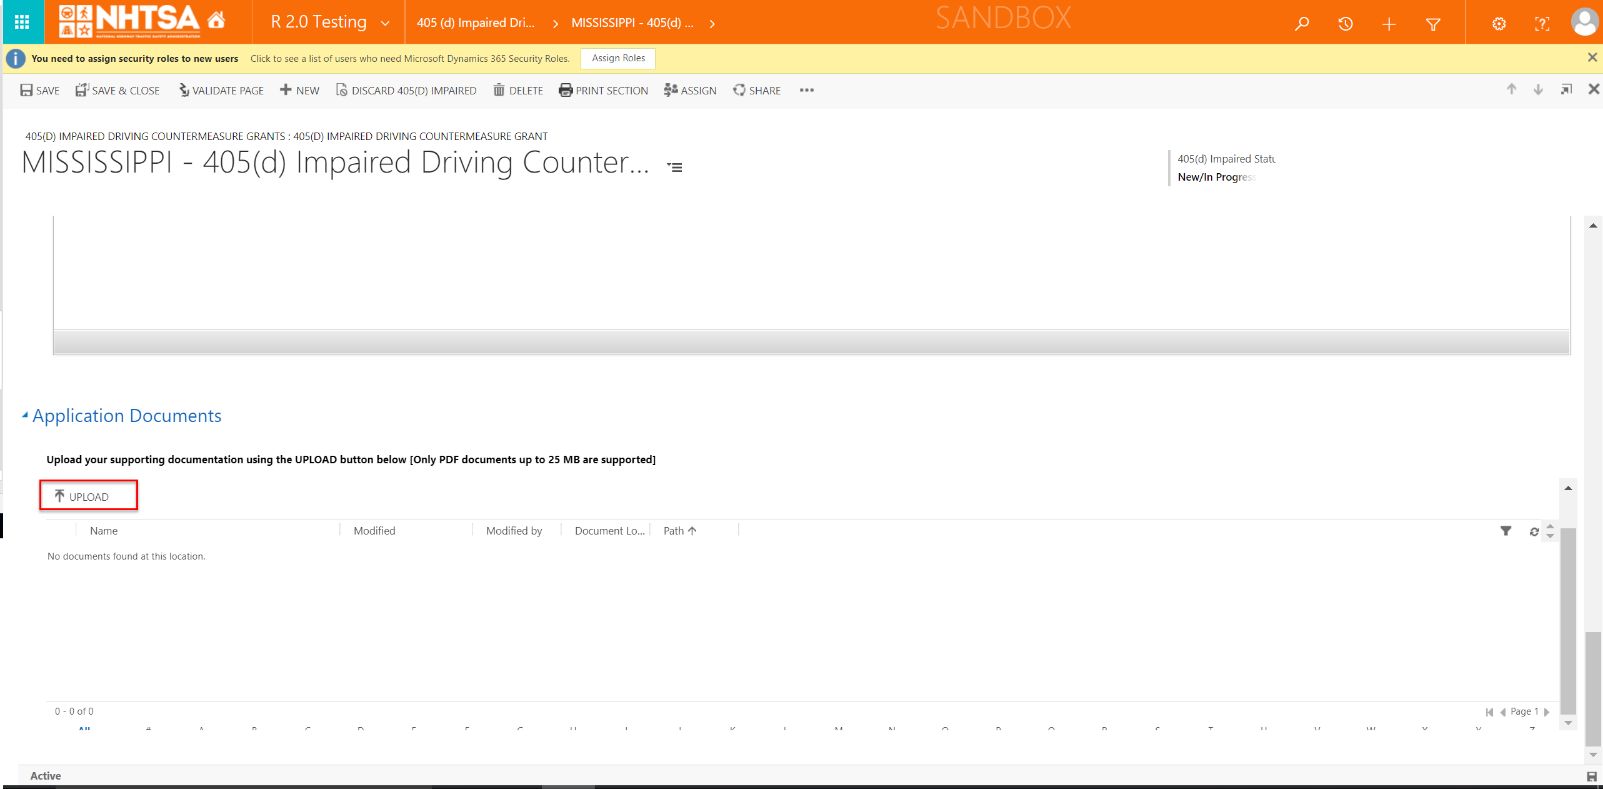This screenshot has height=789, width=1603.
Task: Go to first page of documents grid
Action: click(1489, 712)
